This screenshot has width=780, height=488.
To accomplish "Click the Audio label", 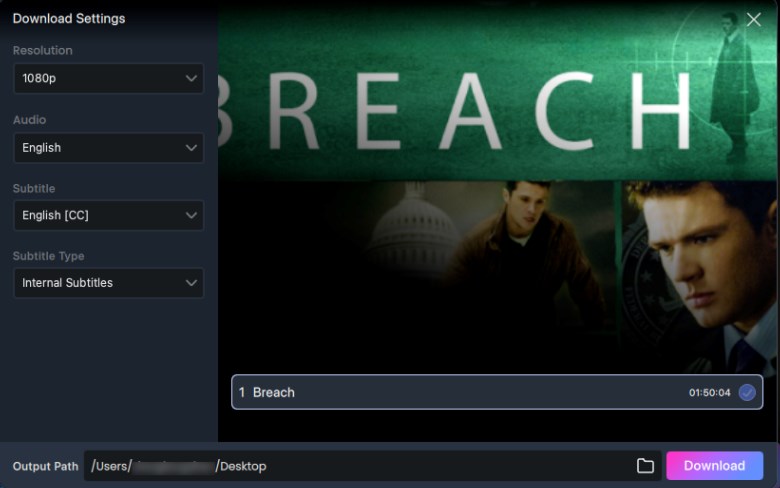I will tap(29, 119).
